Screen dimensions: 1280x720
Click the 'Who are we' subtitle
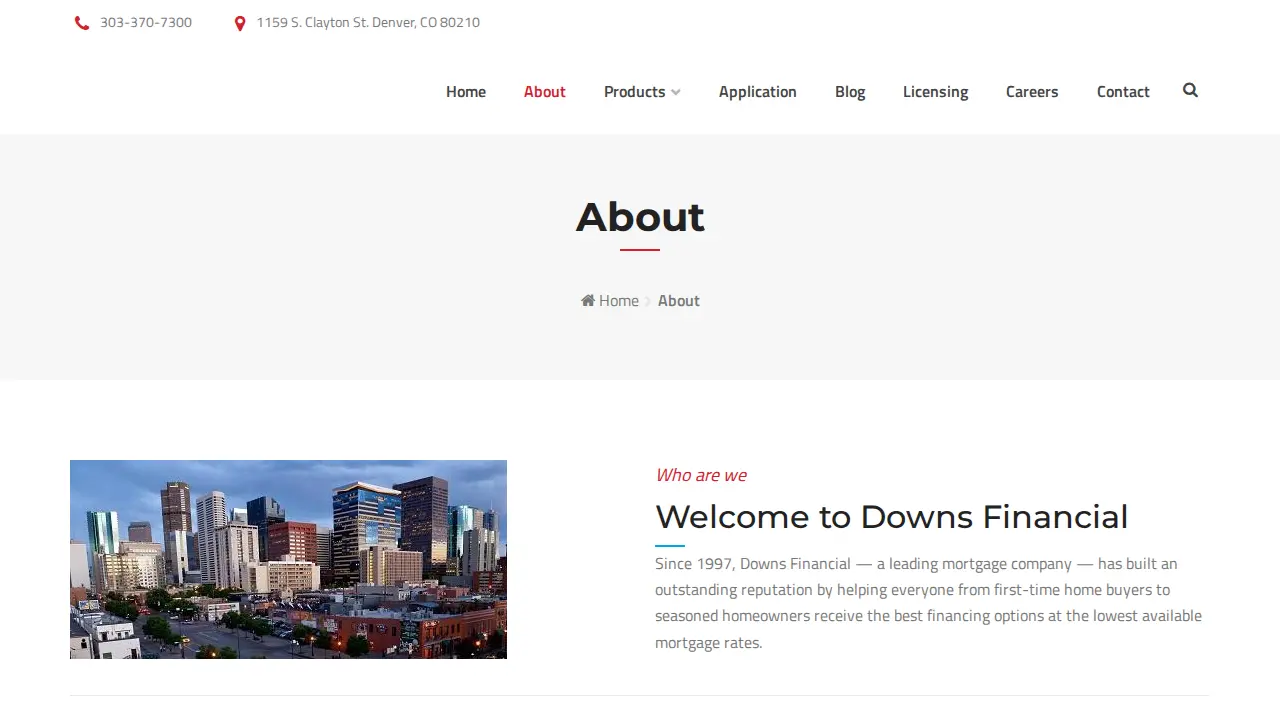click(x=701, y=475)
